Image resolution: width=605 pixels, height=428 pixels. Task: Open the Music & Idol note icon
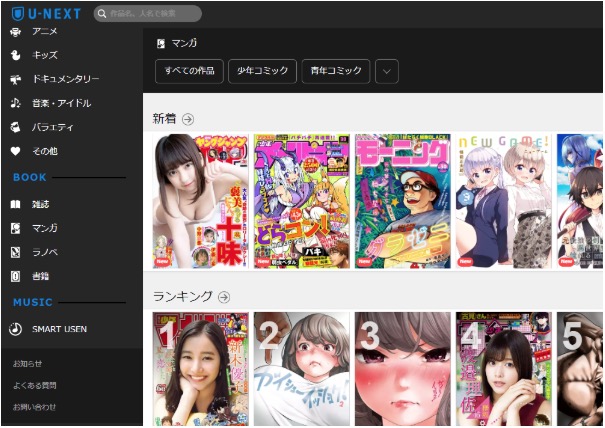click(x=15, y=103)
